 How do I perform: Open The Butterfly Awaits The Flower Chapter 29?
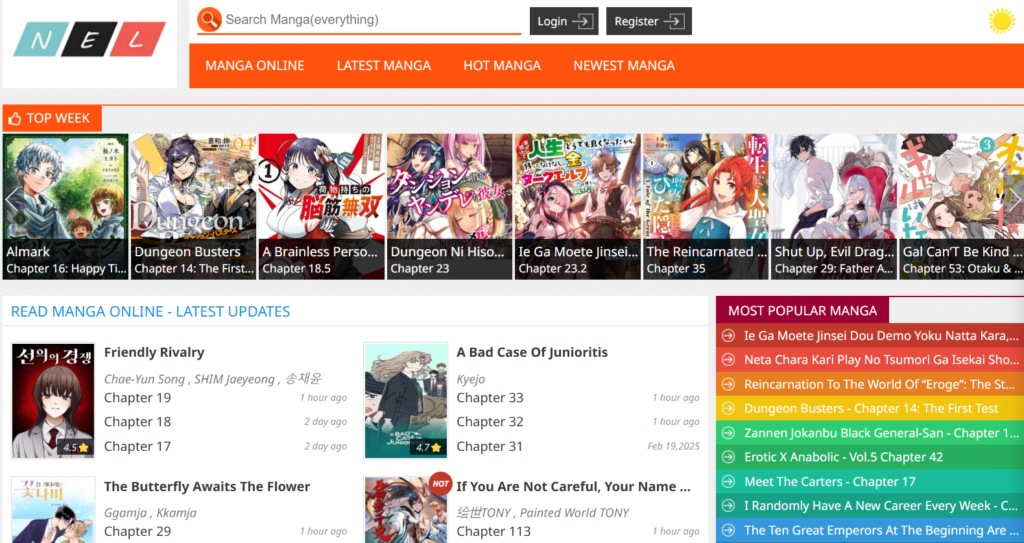click(x=137, y=532)
